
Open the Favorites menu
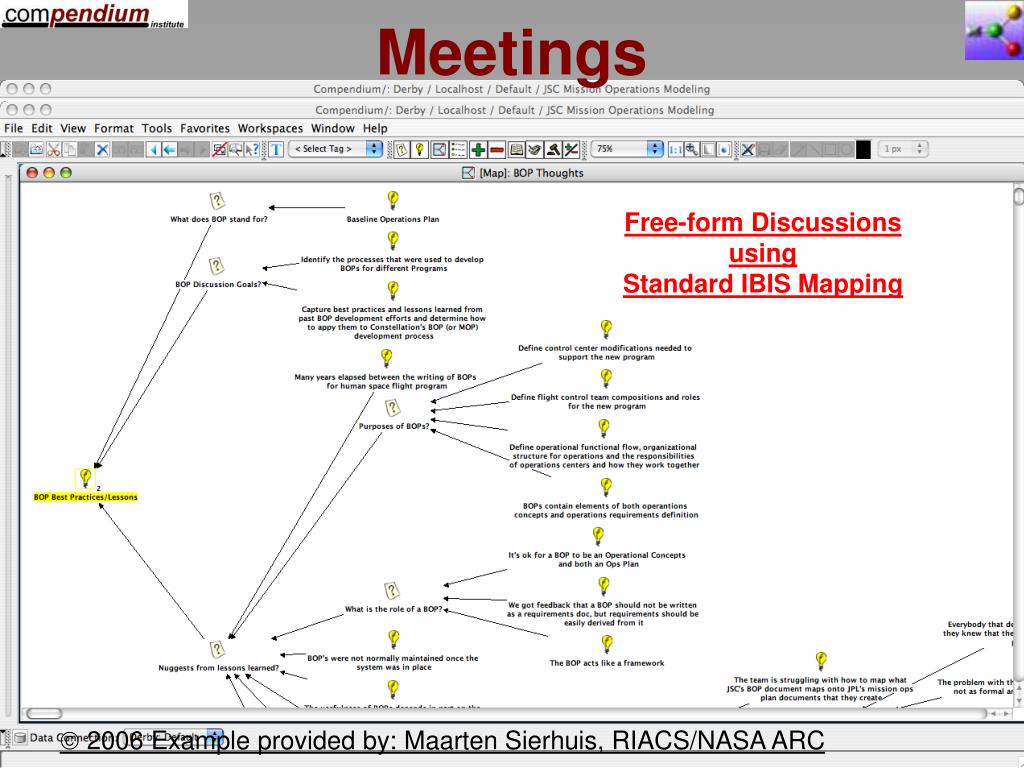click(205, 128)
